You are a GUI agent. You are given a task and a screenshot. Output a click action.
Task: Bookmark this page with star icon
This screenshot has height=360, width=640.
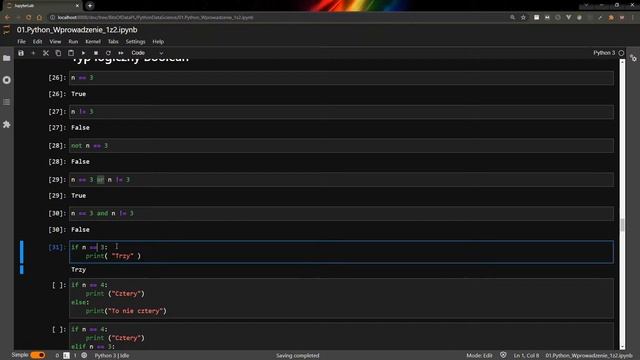(x=523, y=18)
